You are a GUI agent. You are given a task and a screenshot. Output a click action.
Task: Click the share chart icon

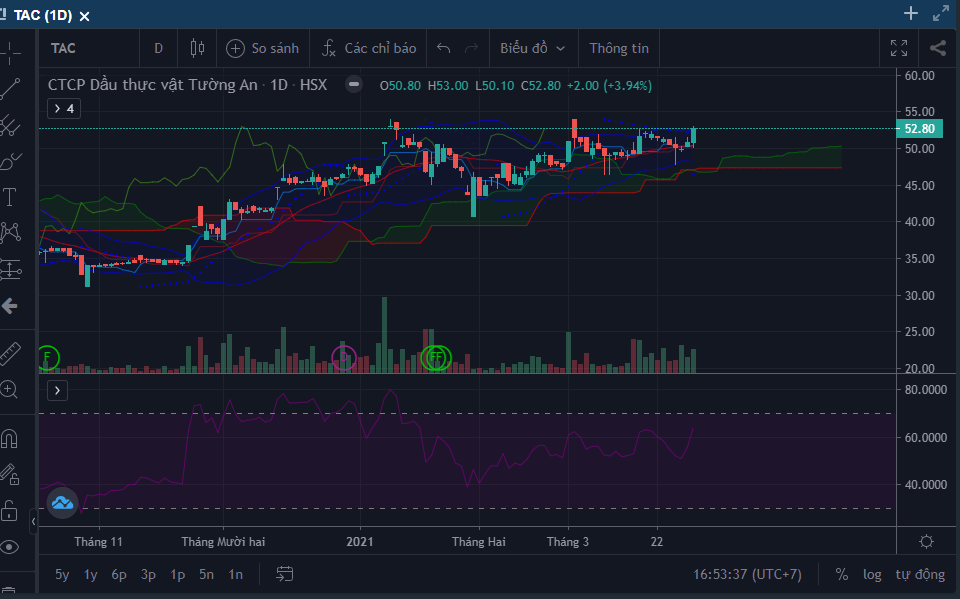pyautogui.click(x=938, y=48)
